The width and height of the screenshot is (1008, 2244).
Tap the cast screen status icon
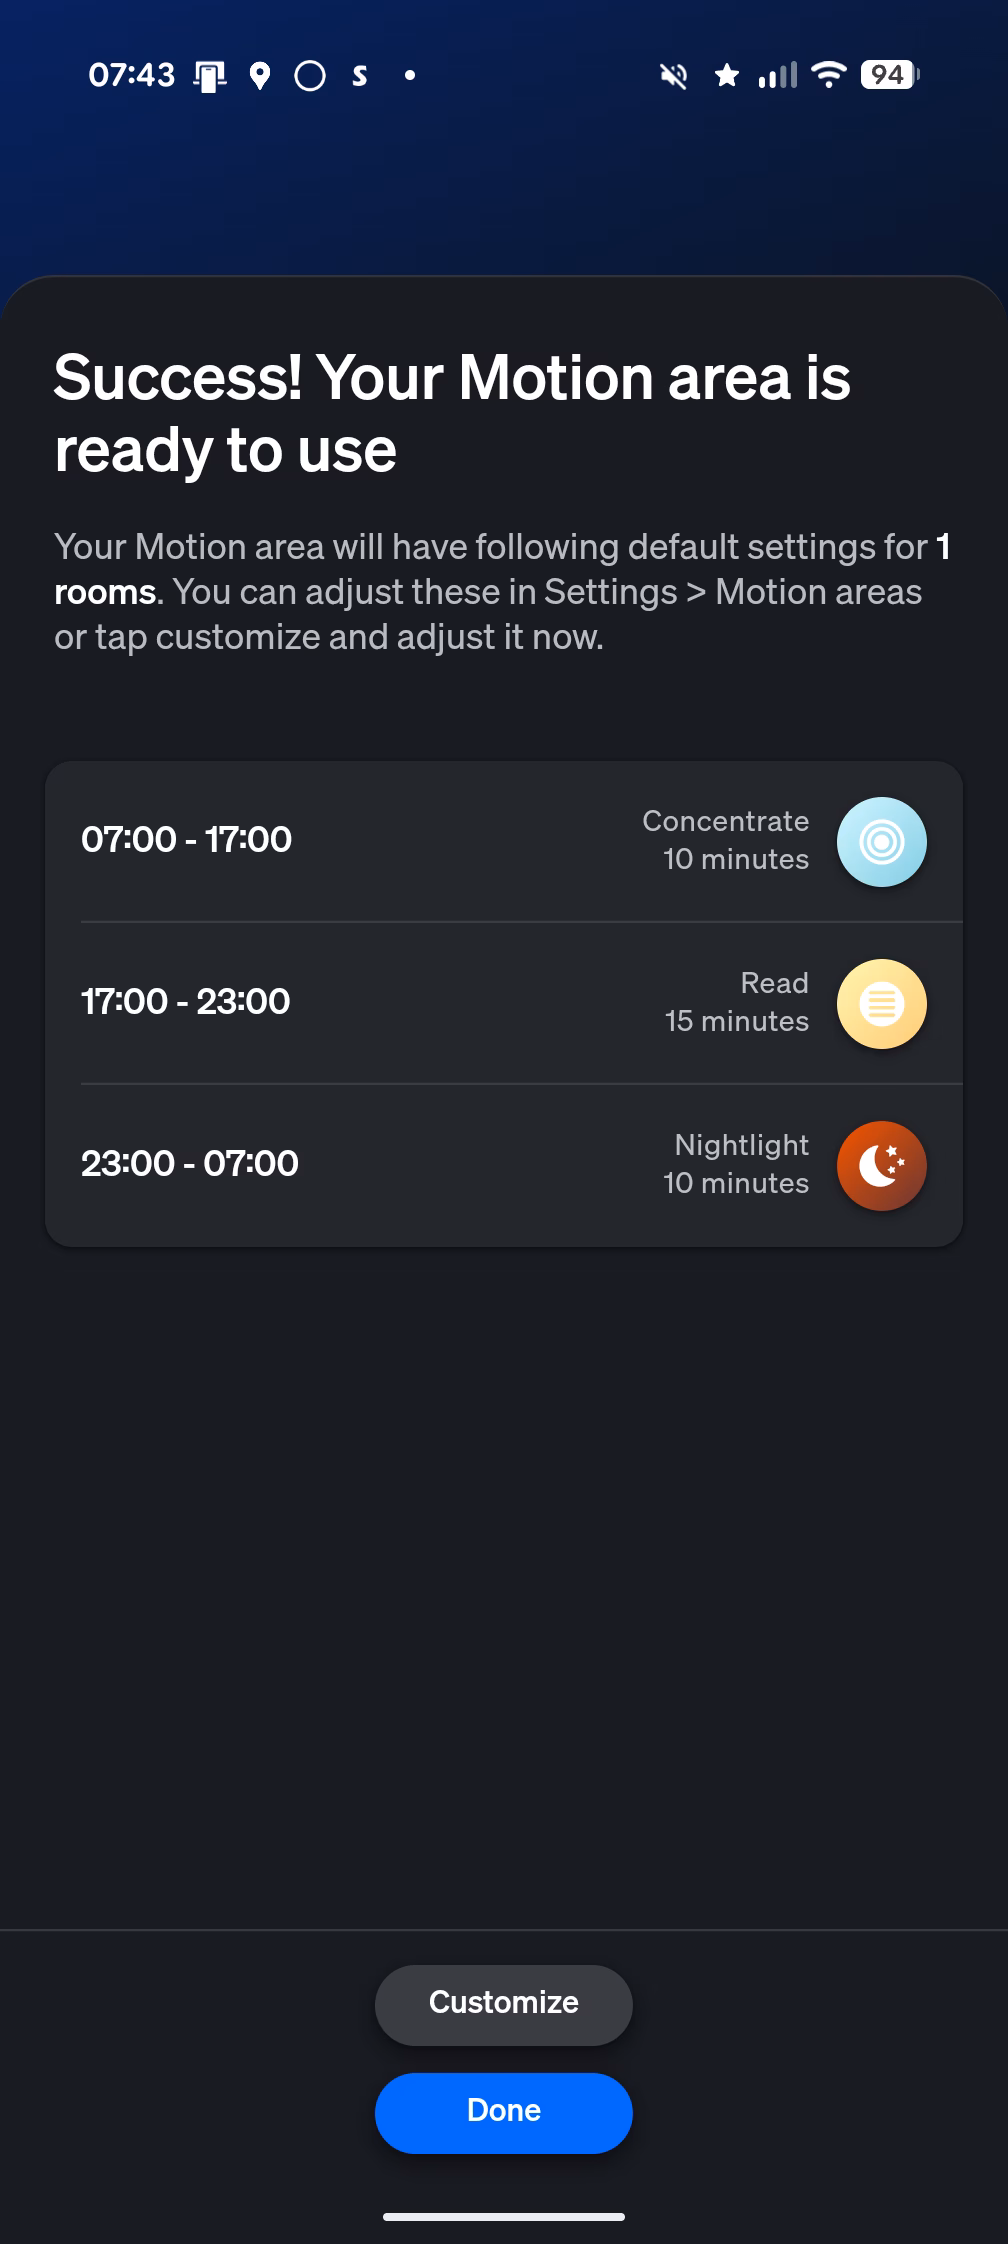click(210, 76)
